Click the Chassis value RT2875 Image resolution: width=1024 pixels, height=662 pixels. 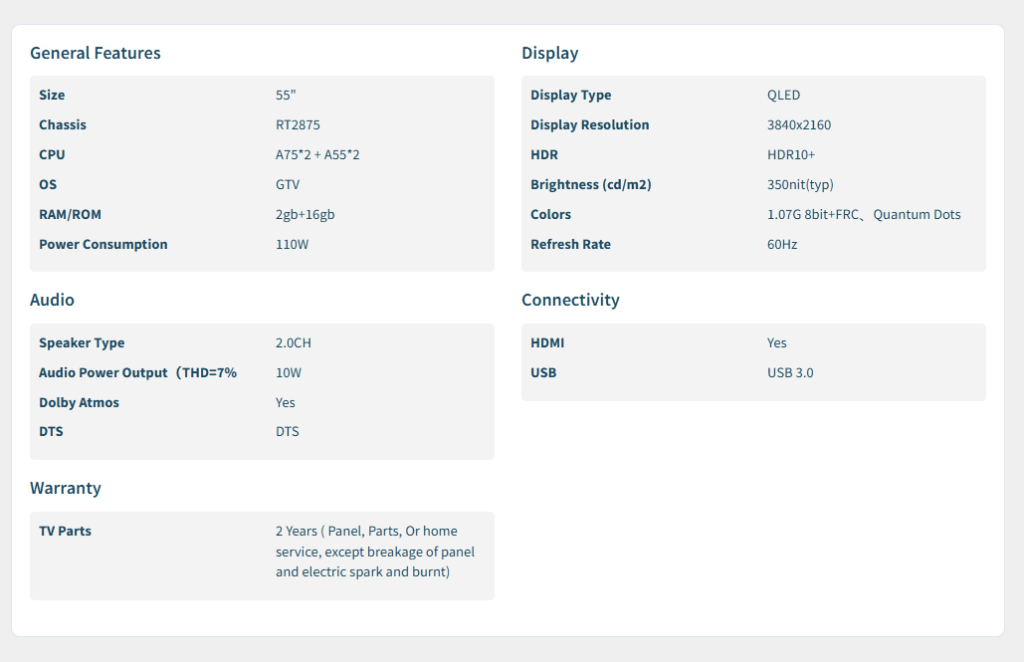tap(299, 125)
